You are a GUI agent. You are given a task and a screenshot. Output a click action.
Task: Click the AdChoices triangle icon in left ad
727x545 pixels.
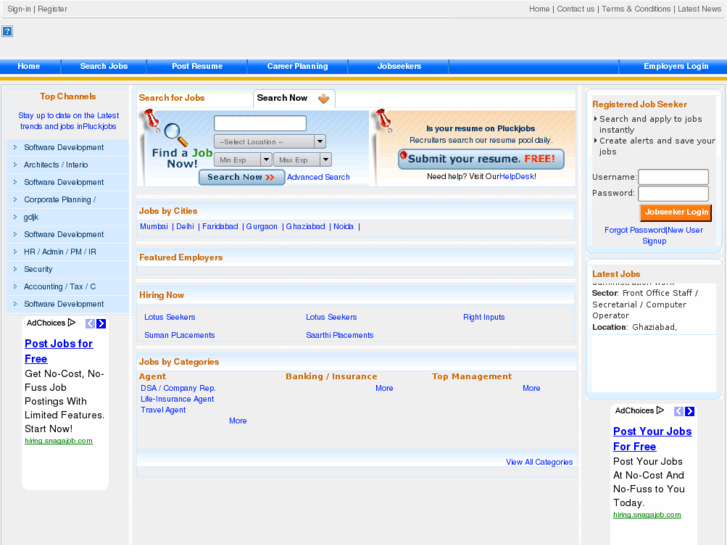[x=71, y=322]
